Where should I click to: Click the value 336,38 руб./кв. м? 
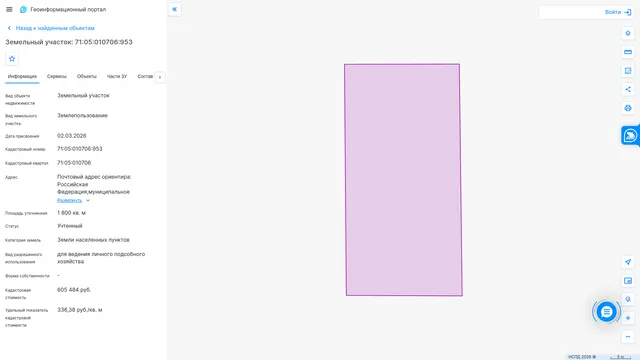tap(80, 310)
